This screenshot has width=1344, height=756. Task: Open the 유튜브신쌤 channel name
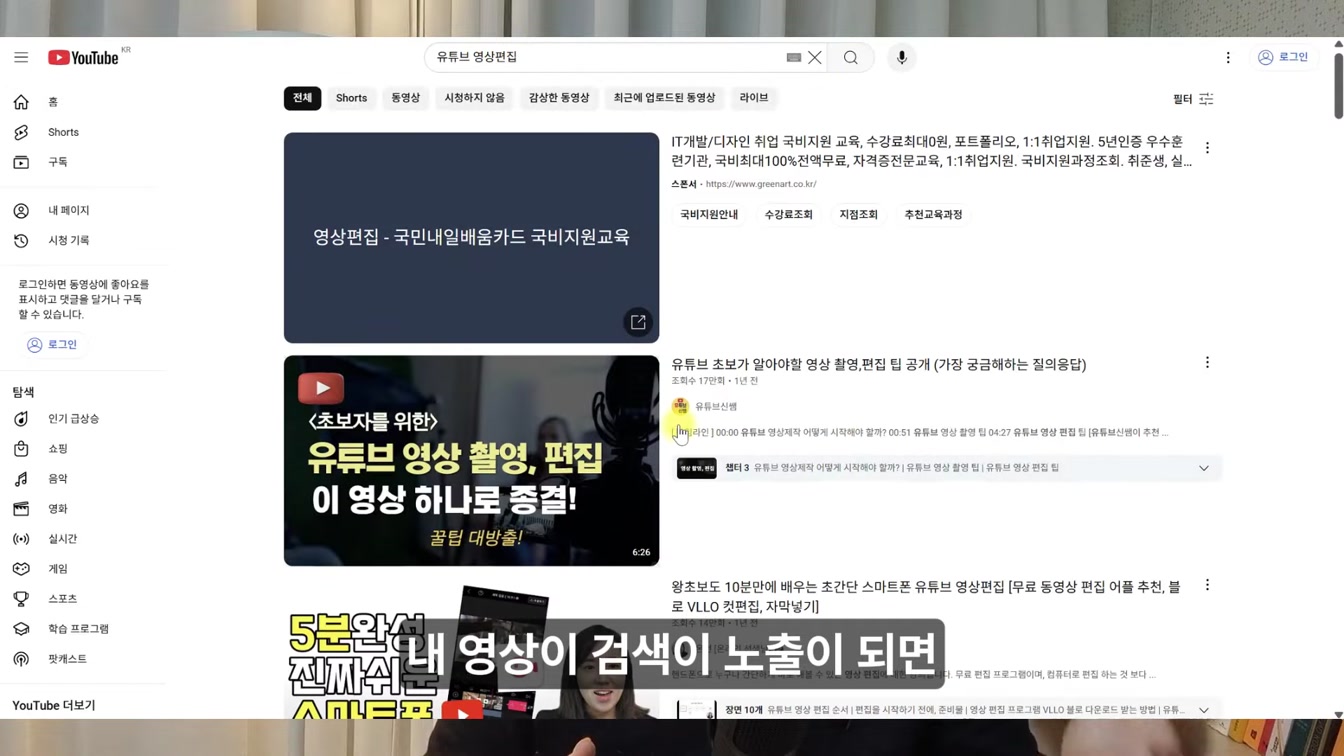coord(716,407)
